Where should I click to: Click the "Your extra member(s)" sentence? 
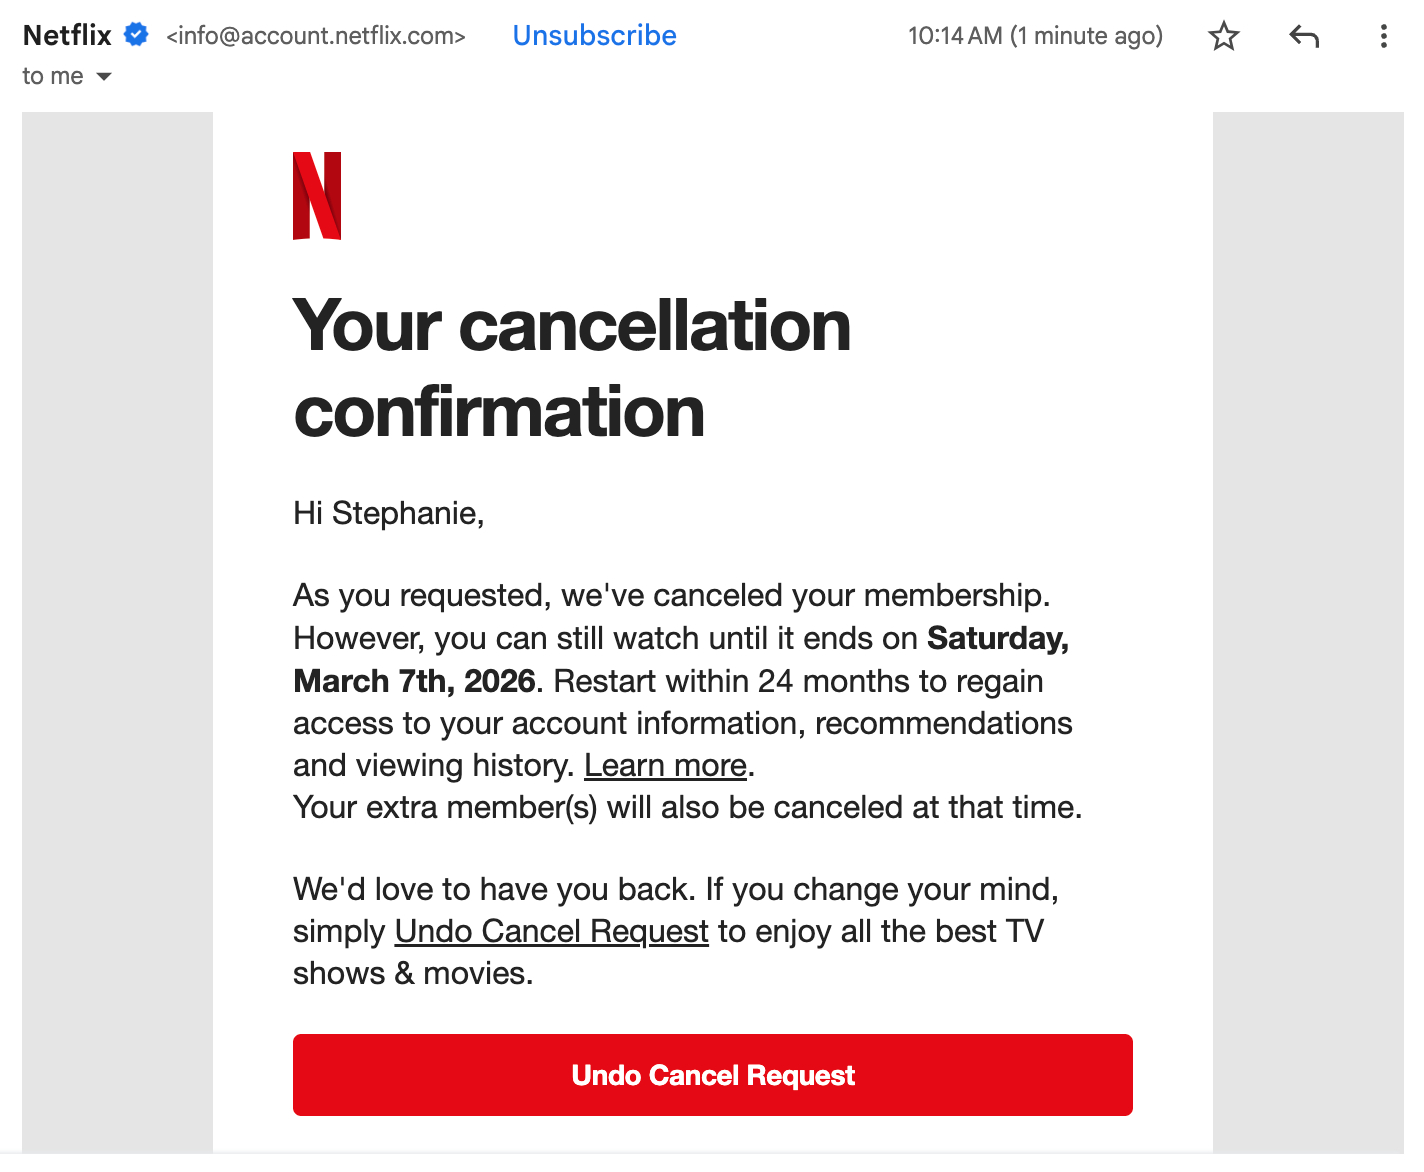point(687,807)
